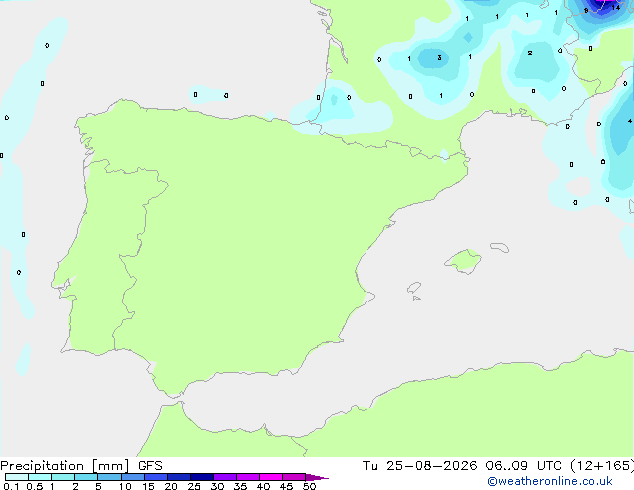Click the purple arrow tip ending the legend
The image size is (634, 490).
point(317,477)
